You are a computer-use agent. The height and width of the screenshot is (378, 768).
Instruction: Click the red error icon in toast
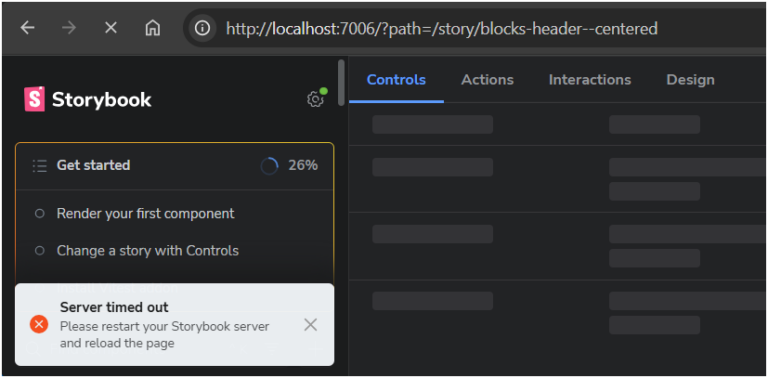pos(39,324)
